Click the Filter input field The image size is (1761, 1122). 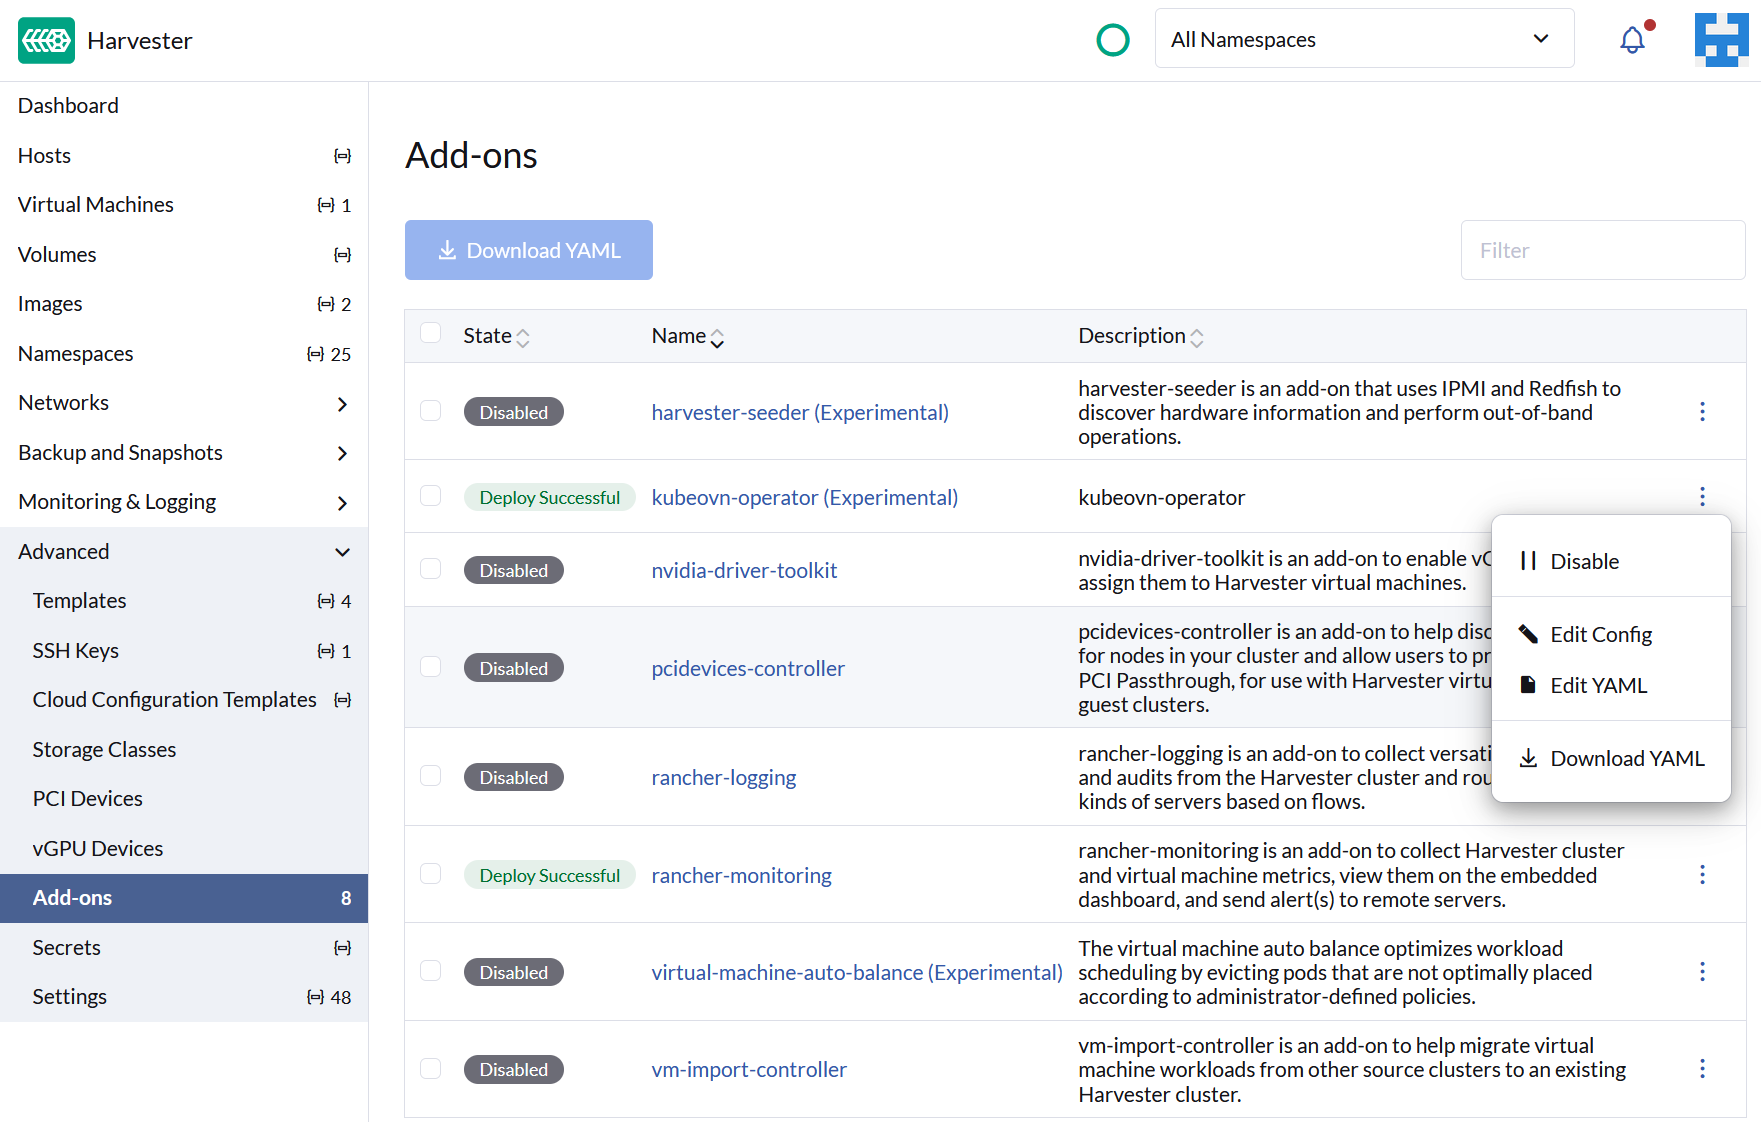click(1602, 250)
